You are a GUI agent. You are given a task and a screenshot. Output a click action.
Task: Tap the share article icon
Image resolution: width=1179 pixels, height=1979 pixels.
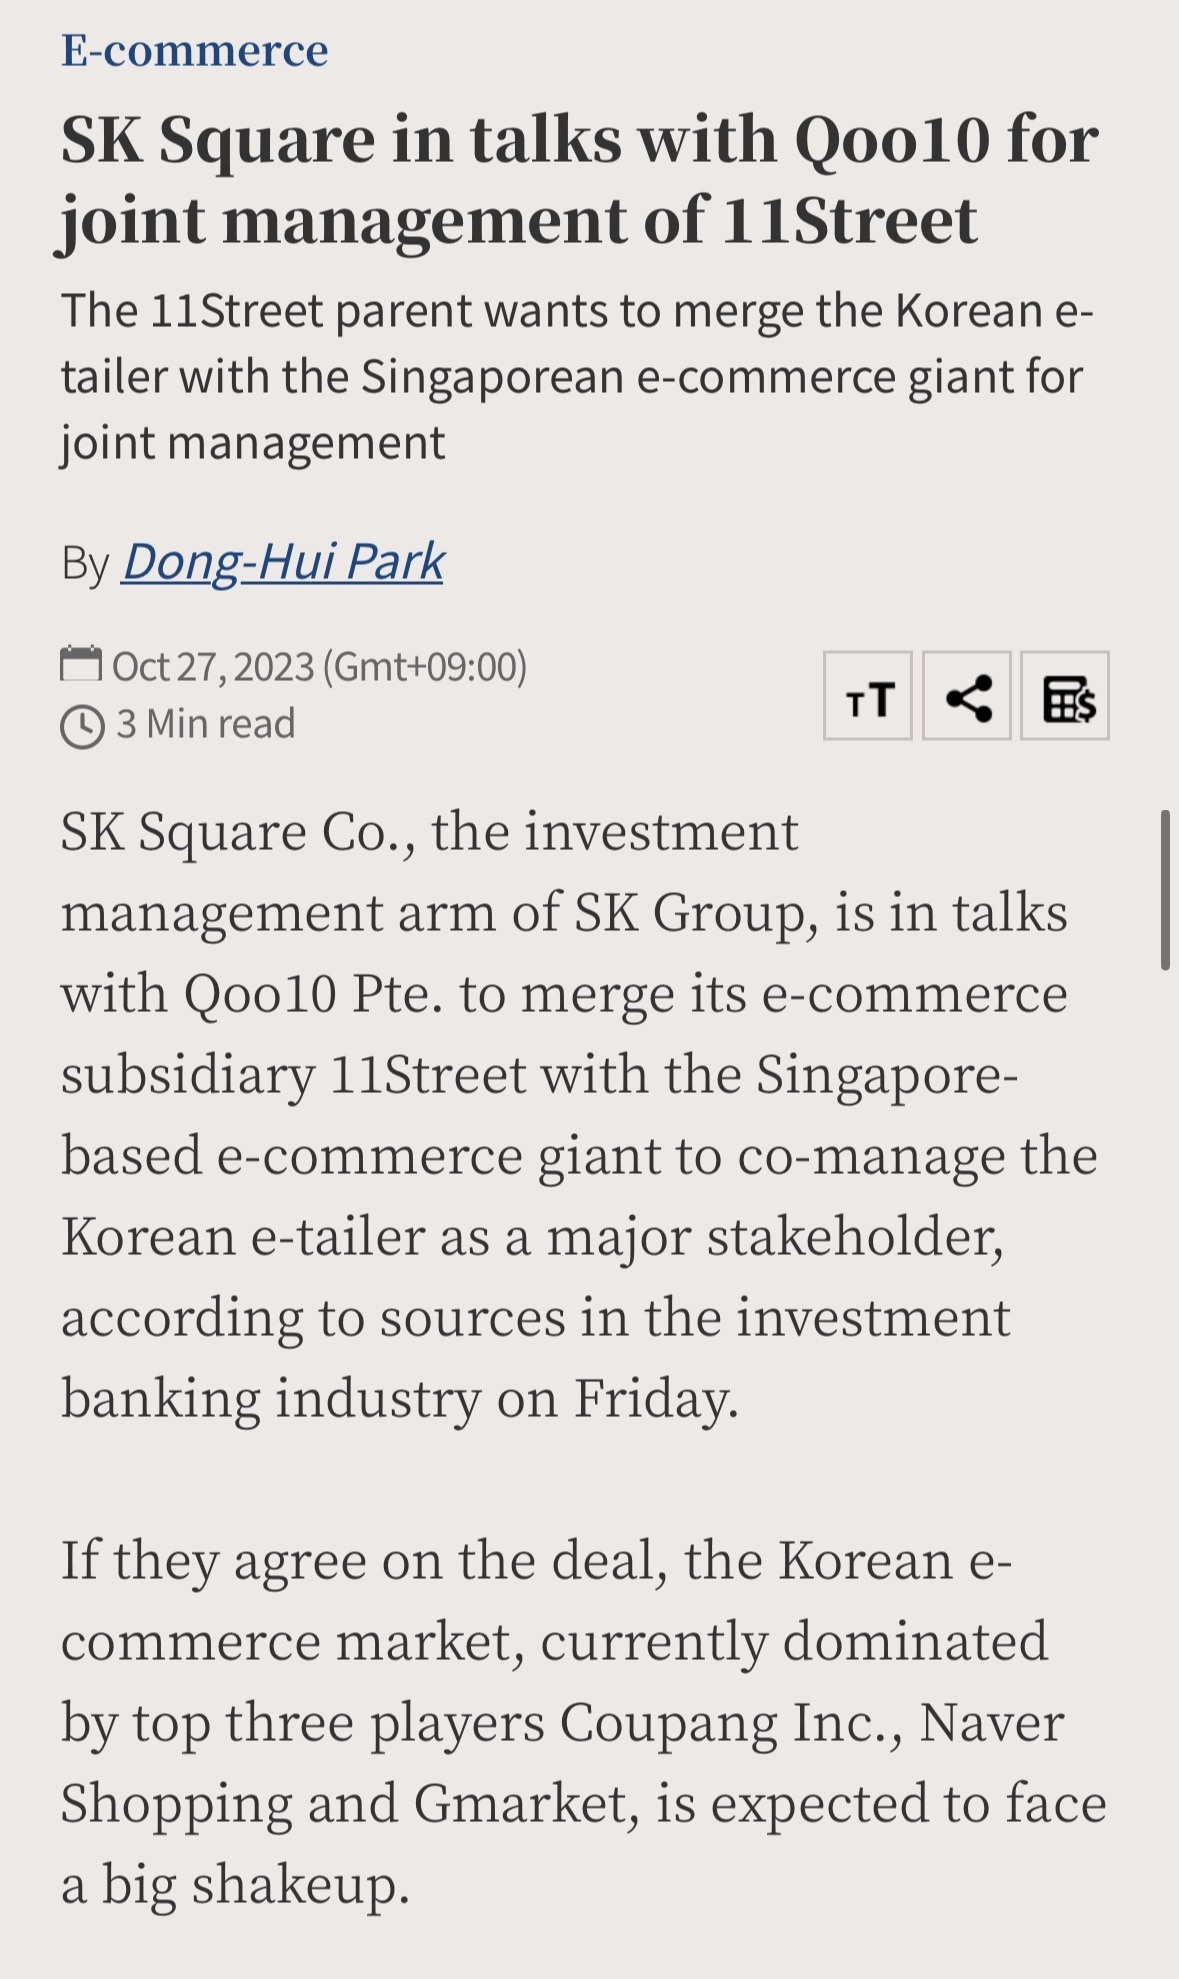coord(966,696)
